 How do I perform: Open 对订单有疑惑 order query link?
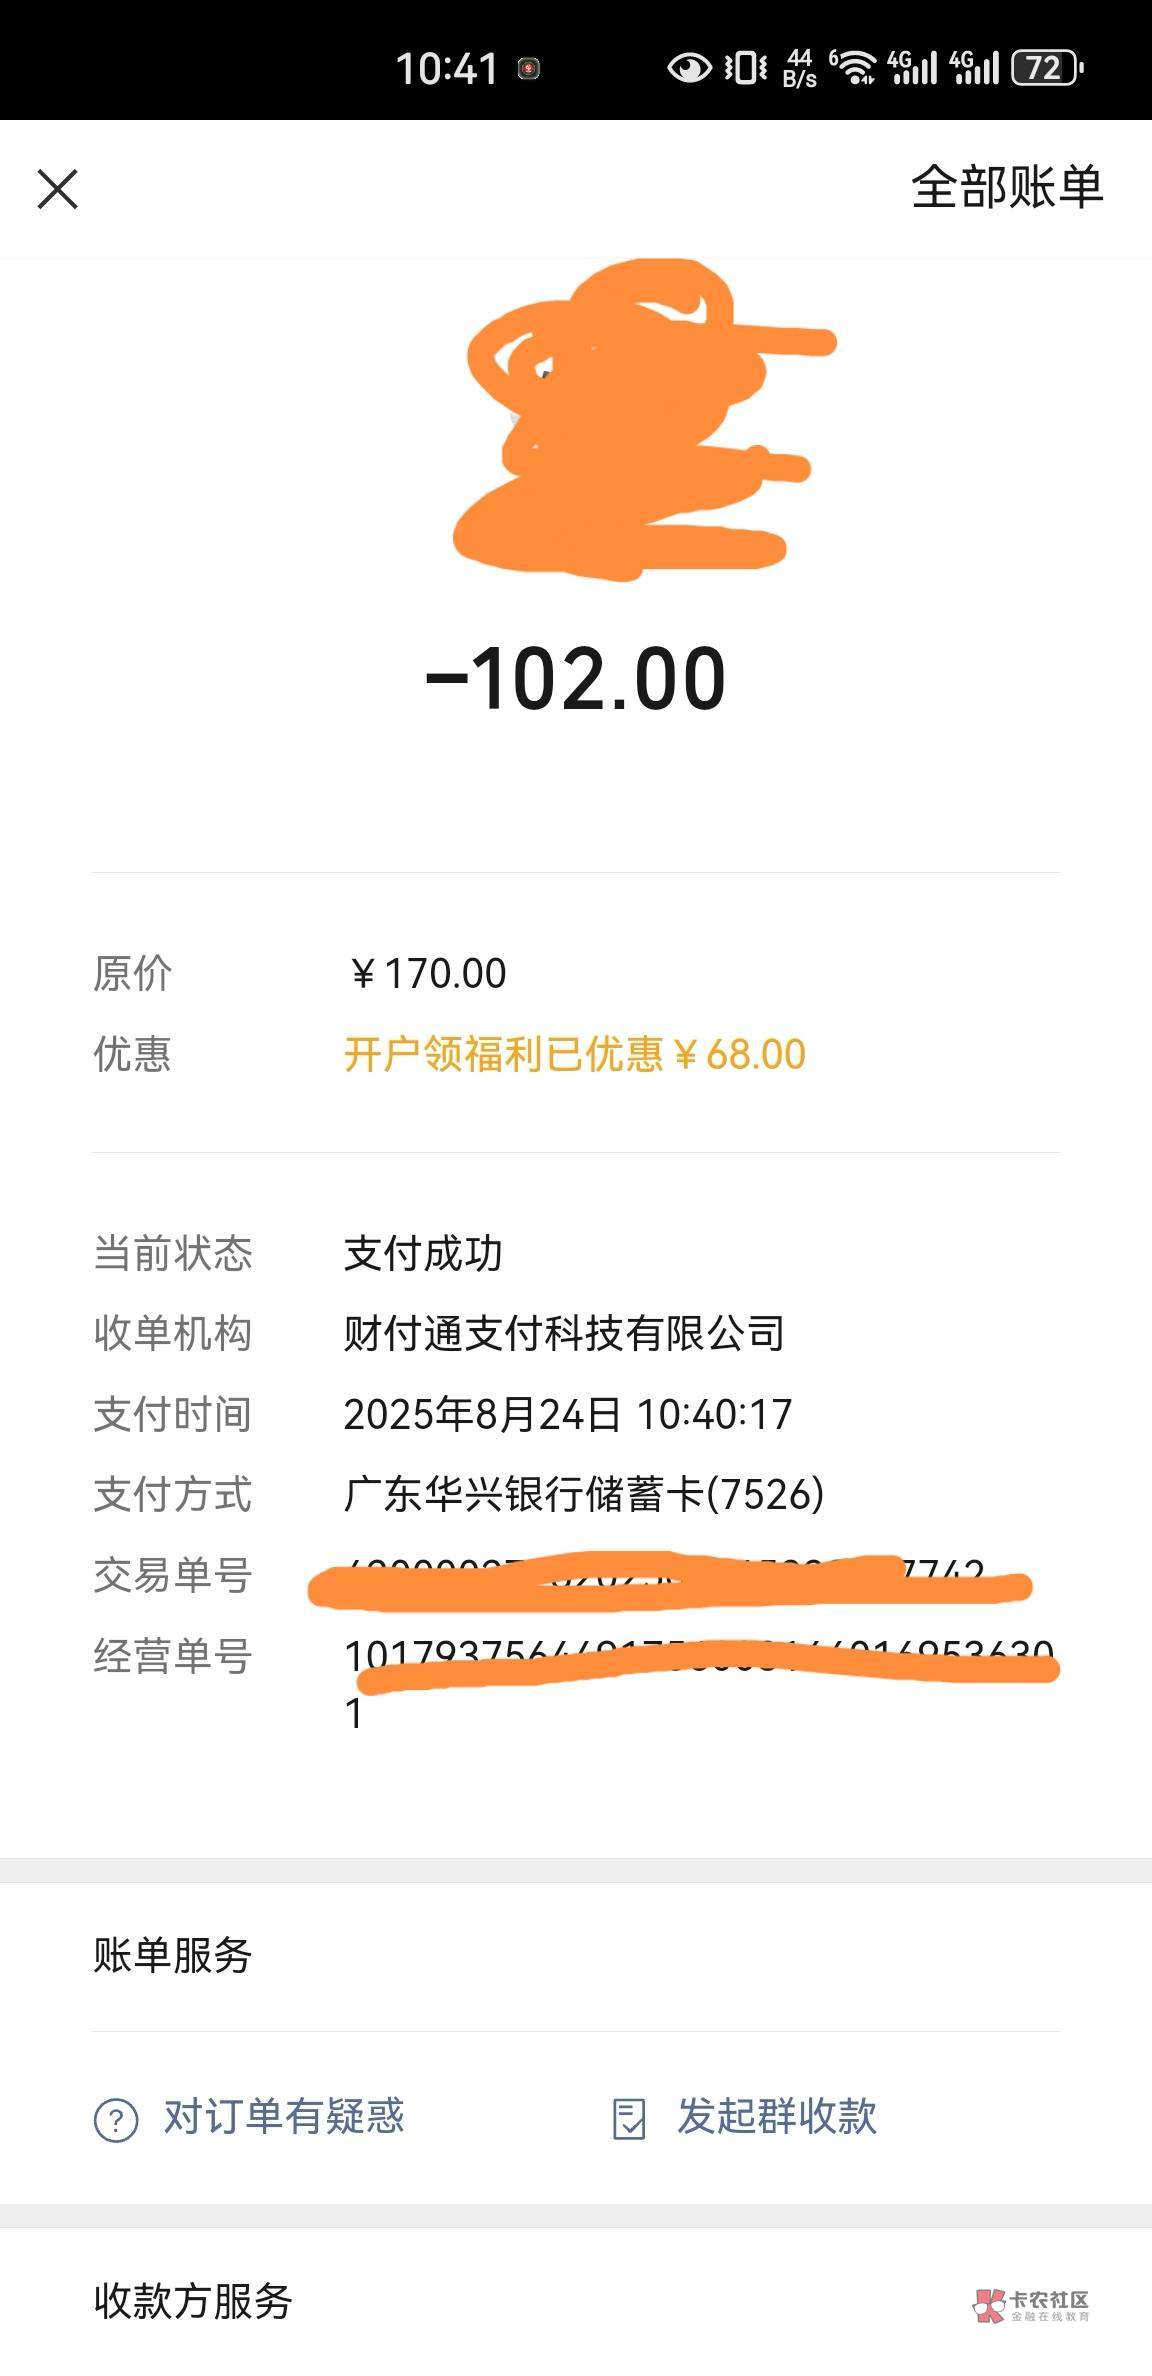[284, 2117]
